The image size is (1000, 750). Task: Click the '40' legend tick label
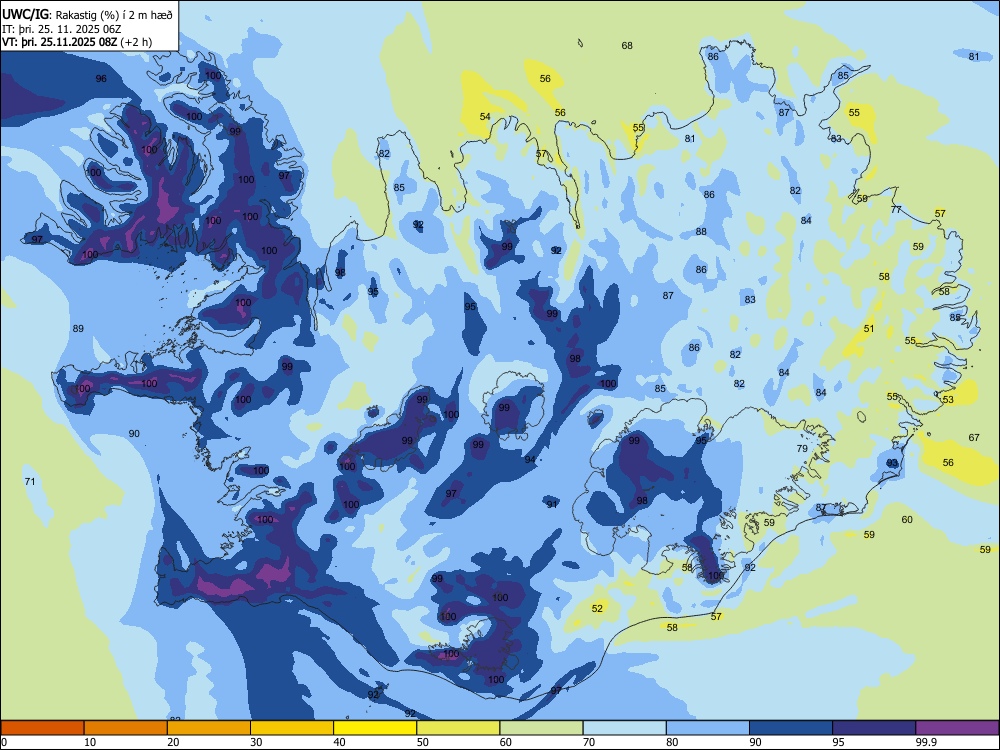(340, 742)
